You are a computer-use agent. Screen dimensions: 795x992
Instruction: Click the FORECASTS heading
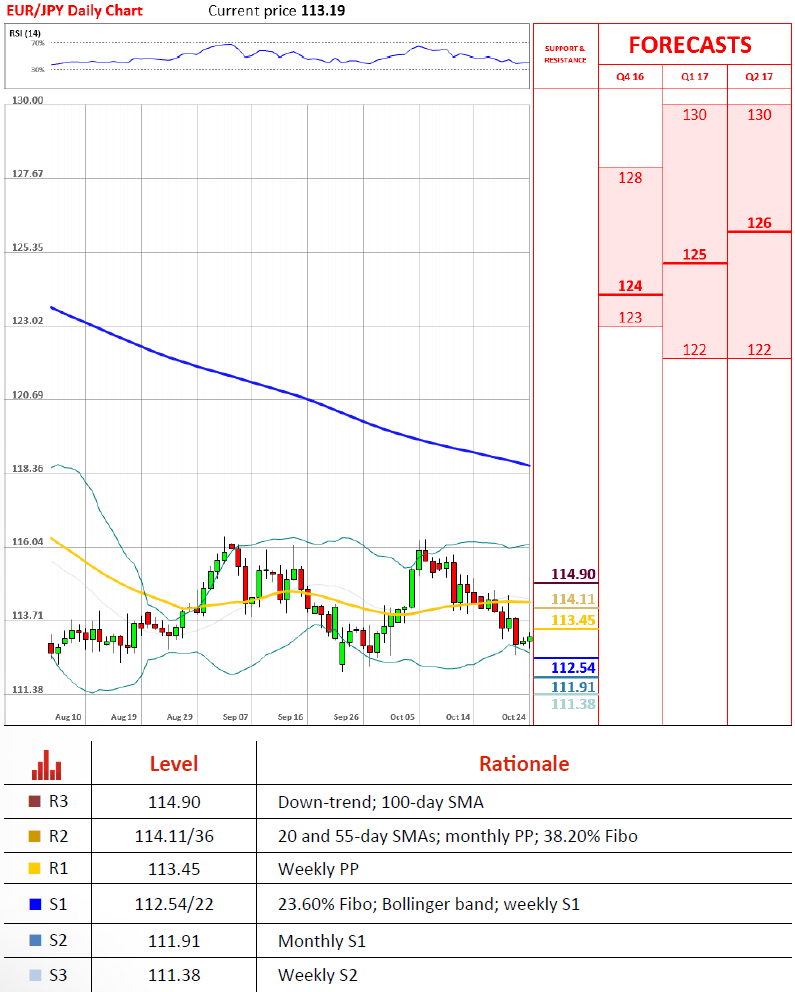coord(690,45)
